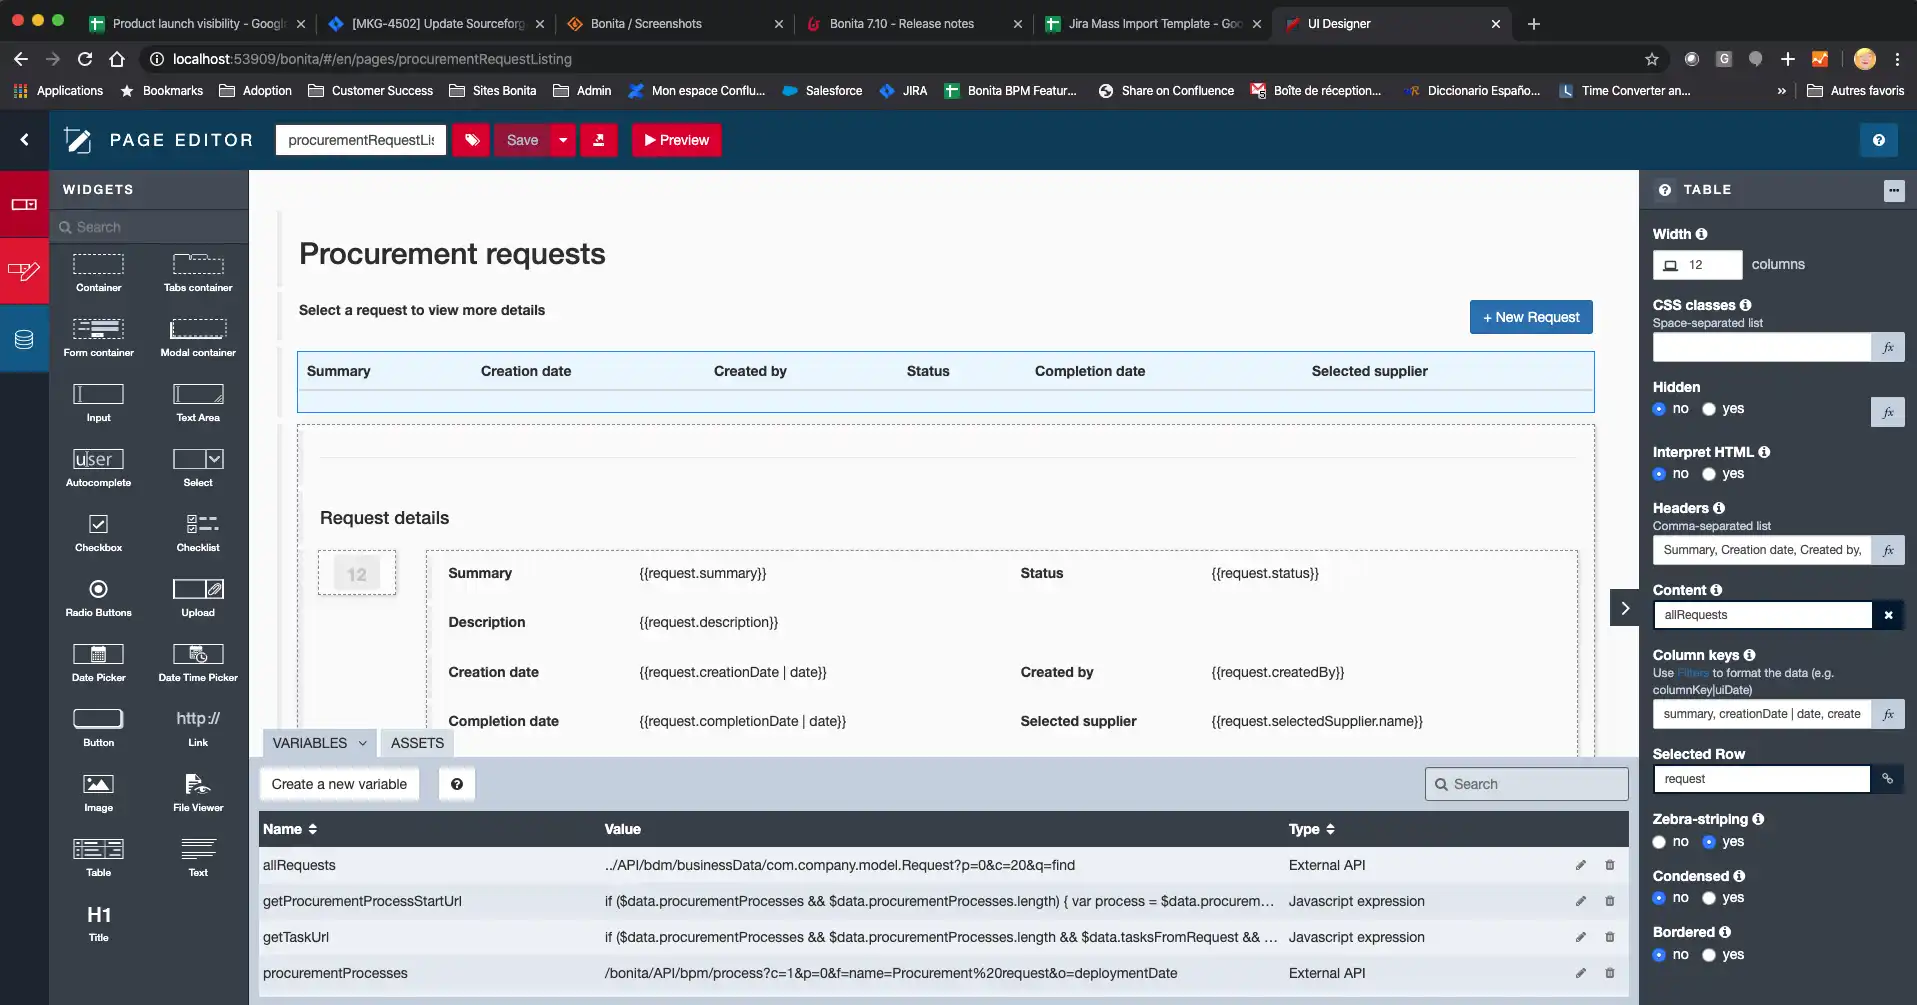Open the Save dropdown arrow

tap(563, 140)
